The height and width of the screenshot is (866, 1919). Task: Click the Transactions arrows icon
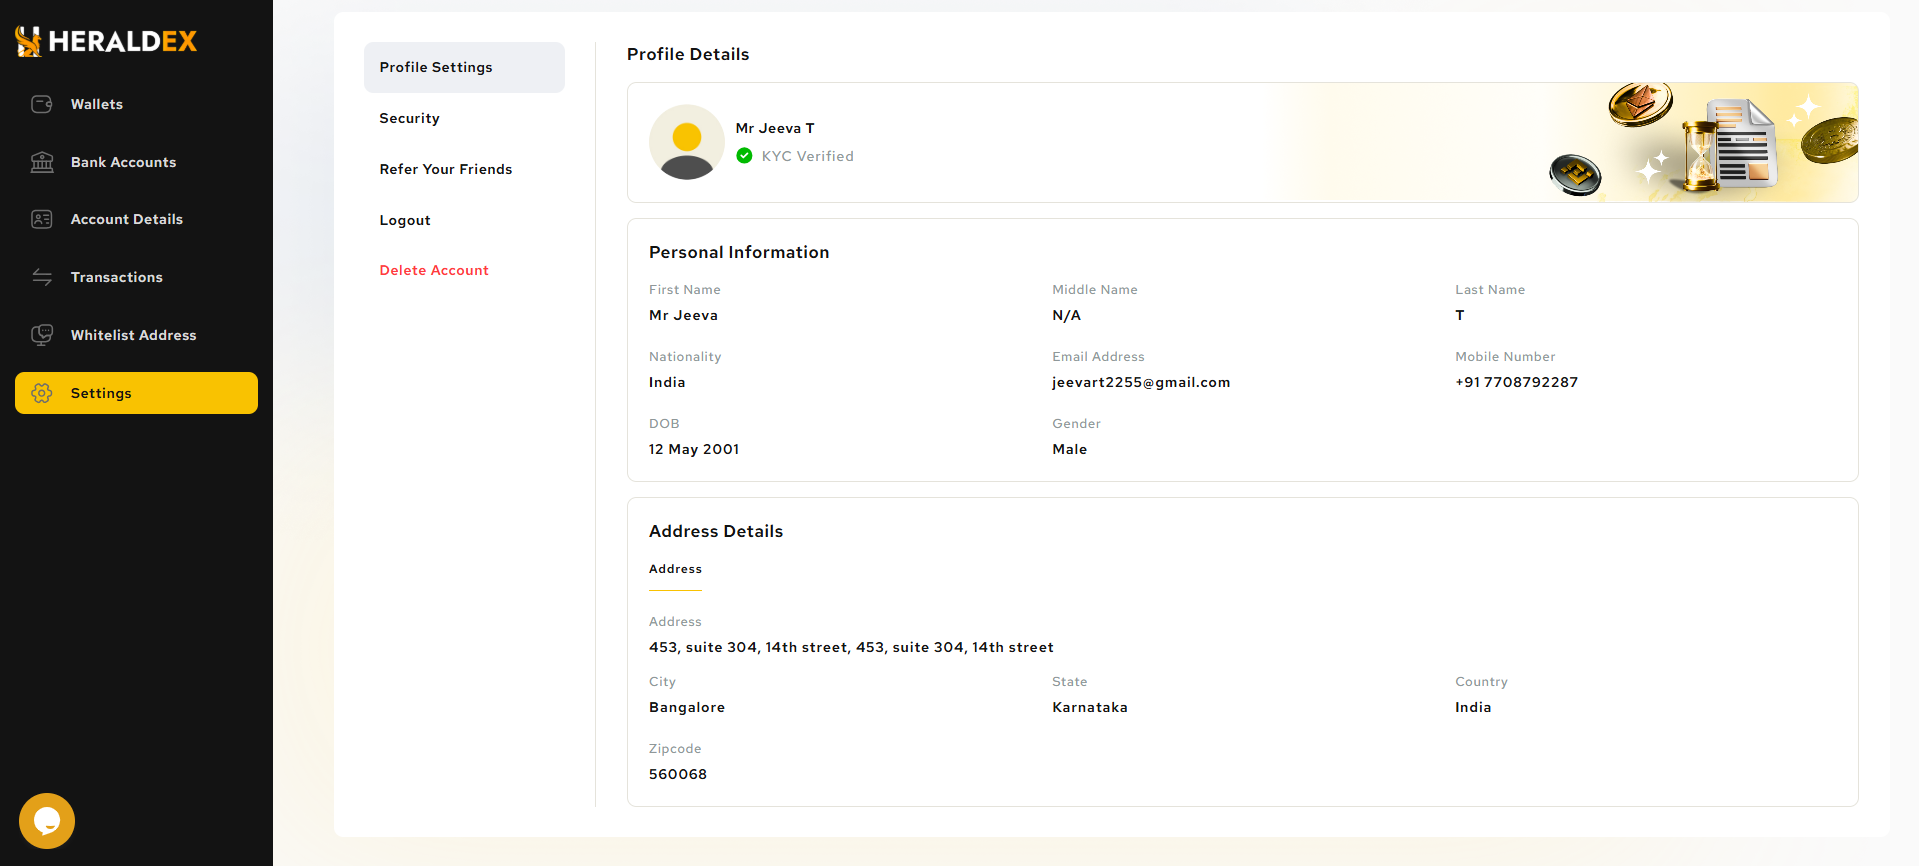[42, 277]
